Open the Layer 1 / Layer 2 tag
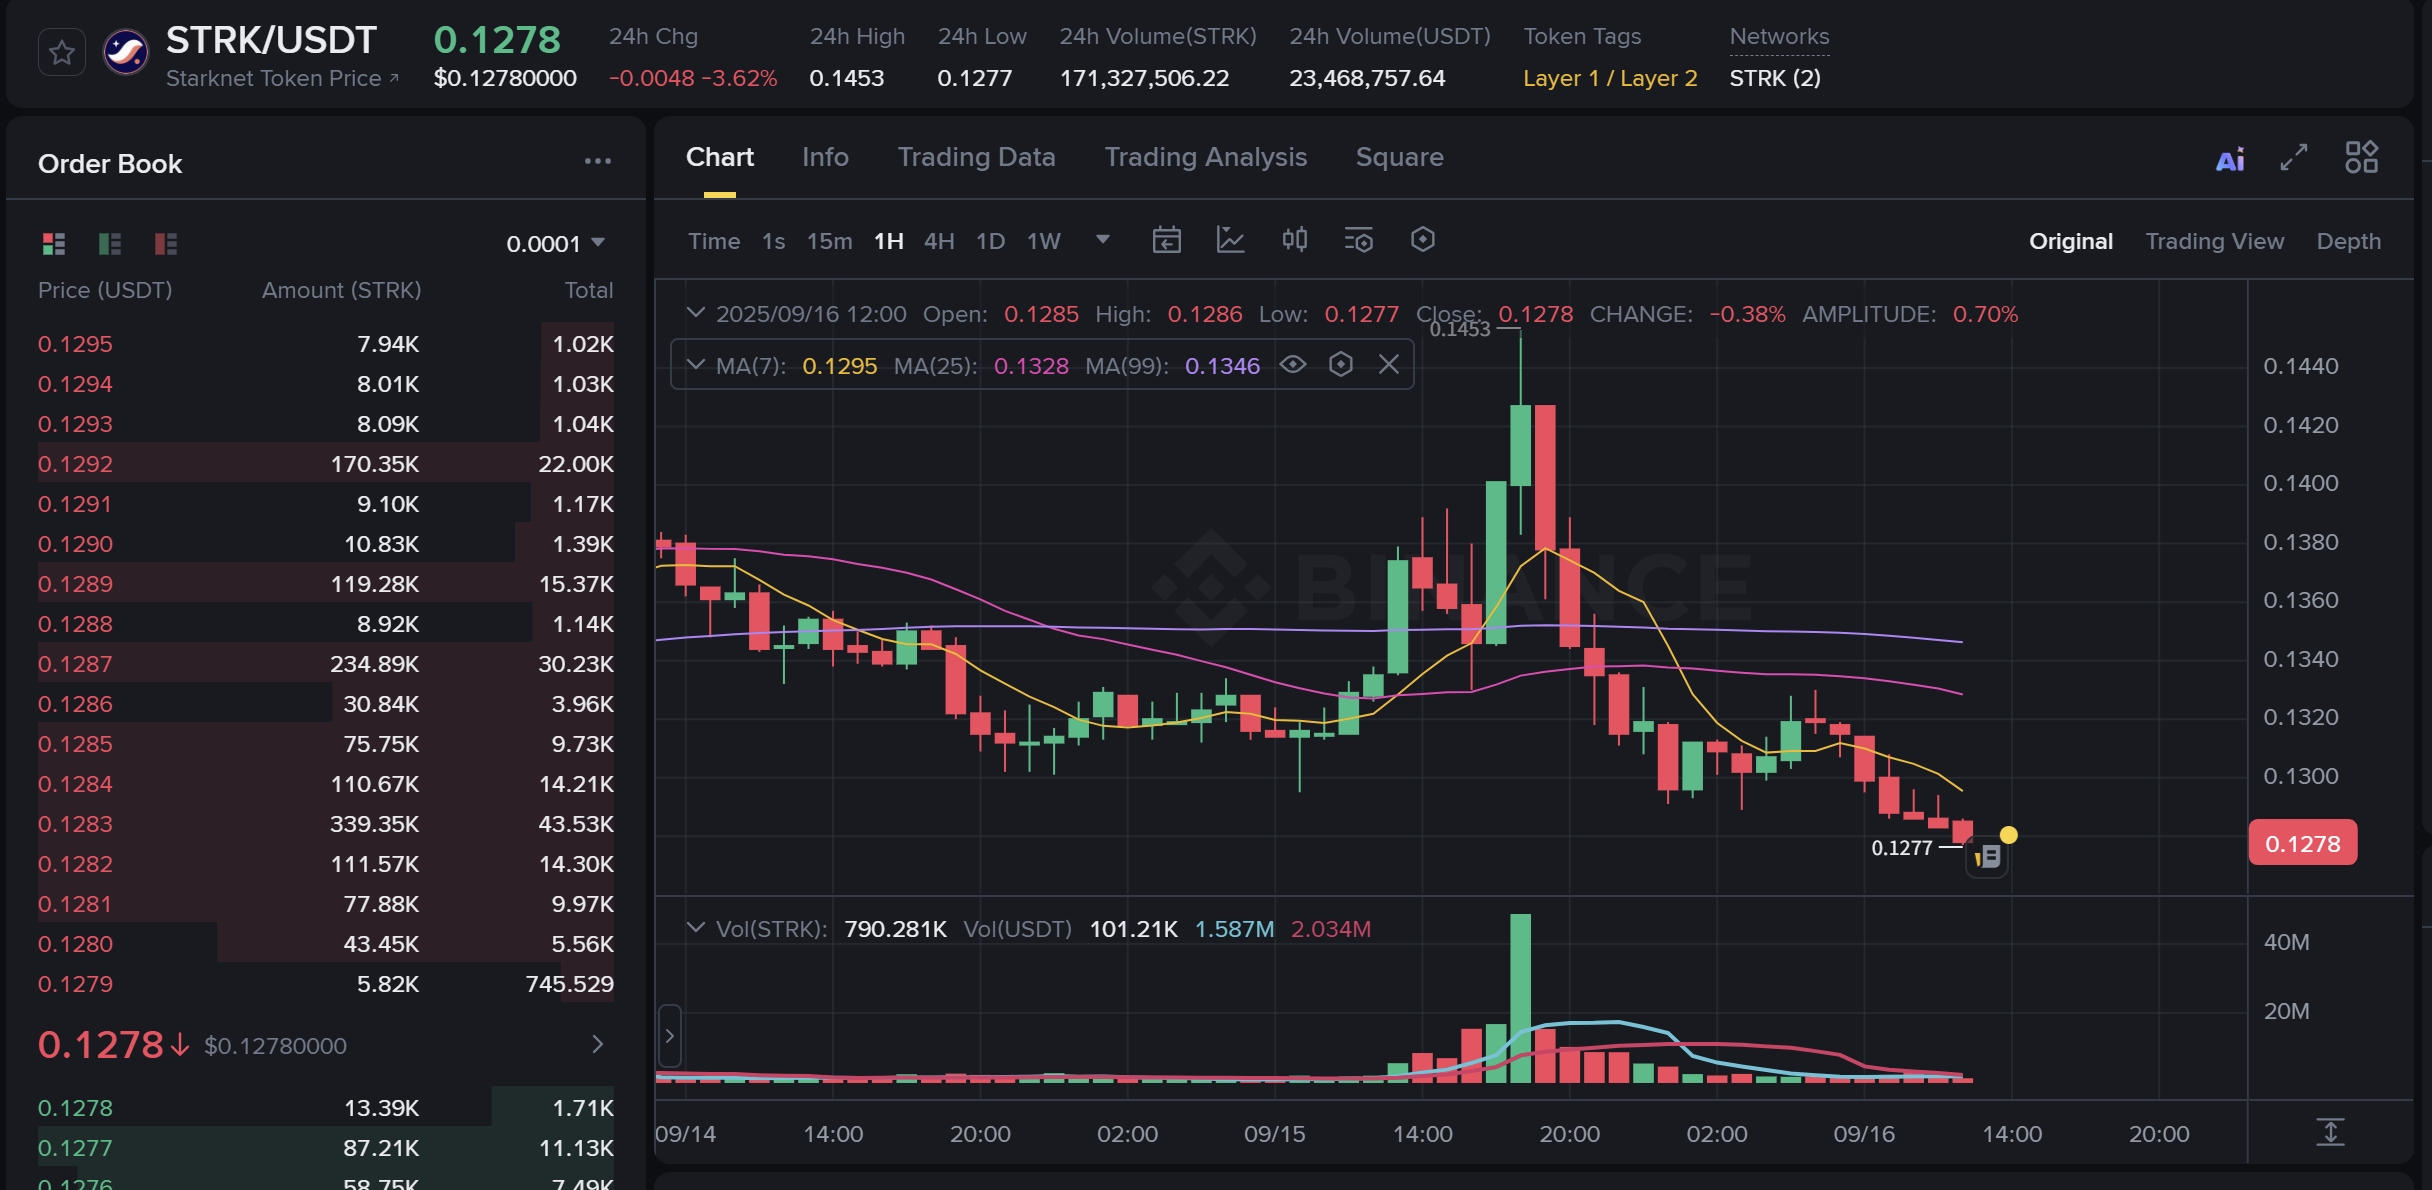Screen dimensions: 2432x1190 point(1610,78)
